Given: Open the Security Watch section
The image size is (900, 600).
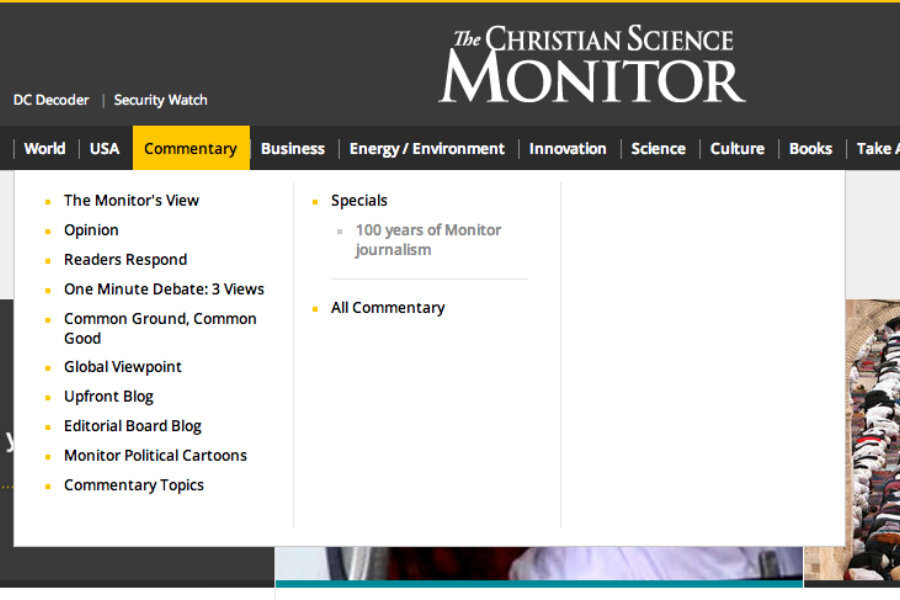Looking at the screenshot, I should point(160,100).
